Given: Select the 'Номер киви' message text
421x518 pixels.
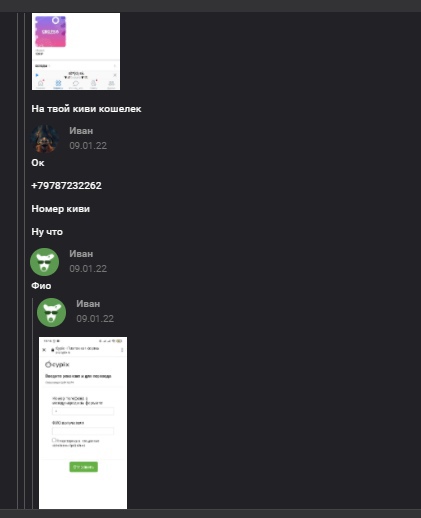Looking at the screenshot, I should tap(61, 209).
